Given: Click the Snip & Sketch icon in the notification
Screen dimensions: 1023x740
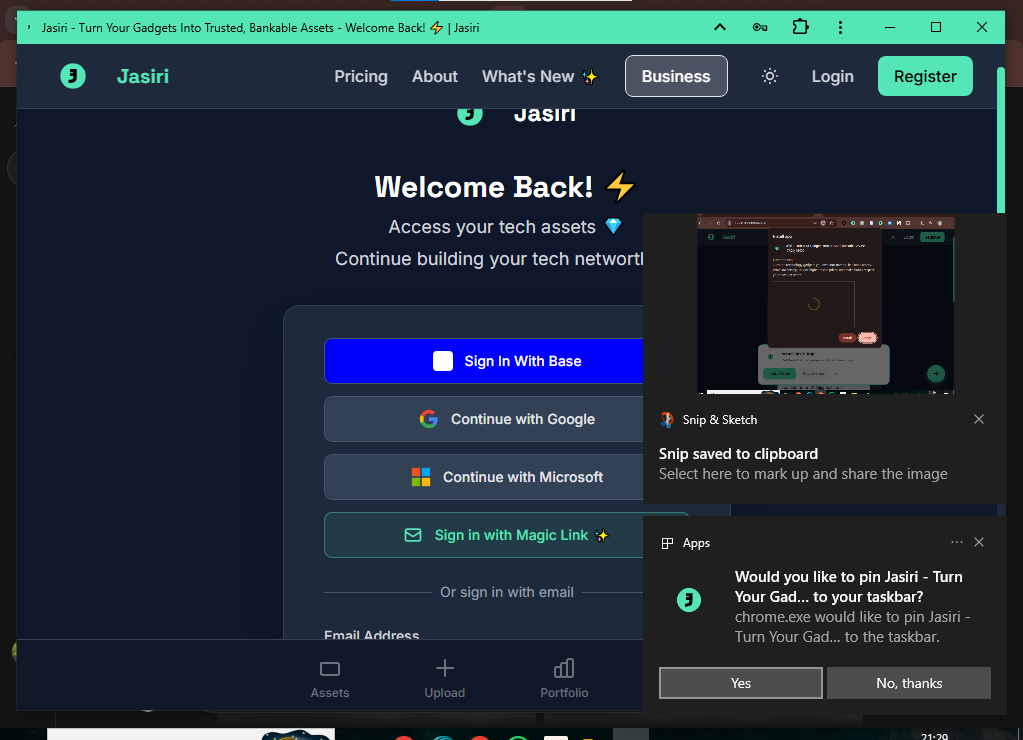Looking at the screenshot, I should [x=666, y=419].
